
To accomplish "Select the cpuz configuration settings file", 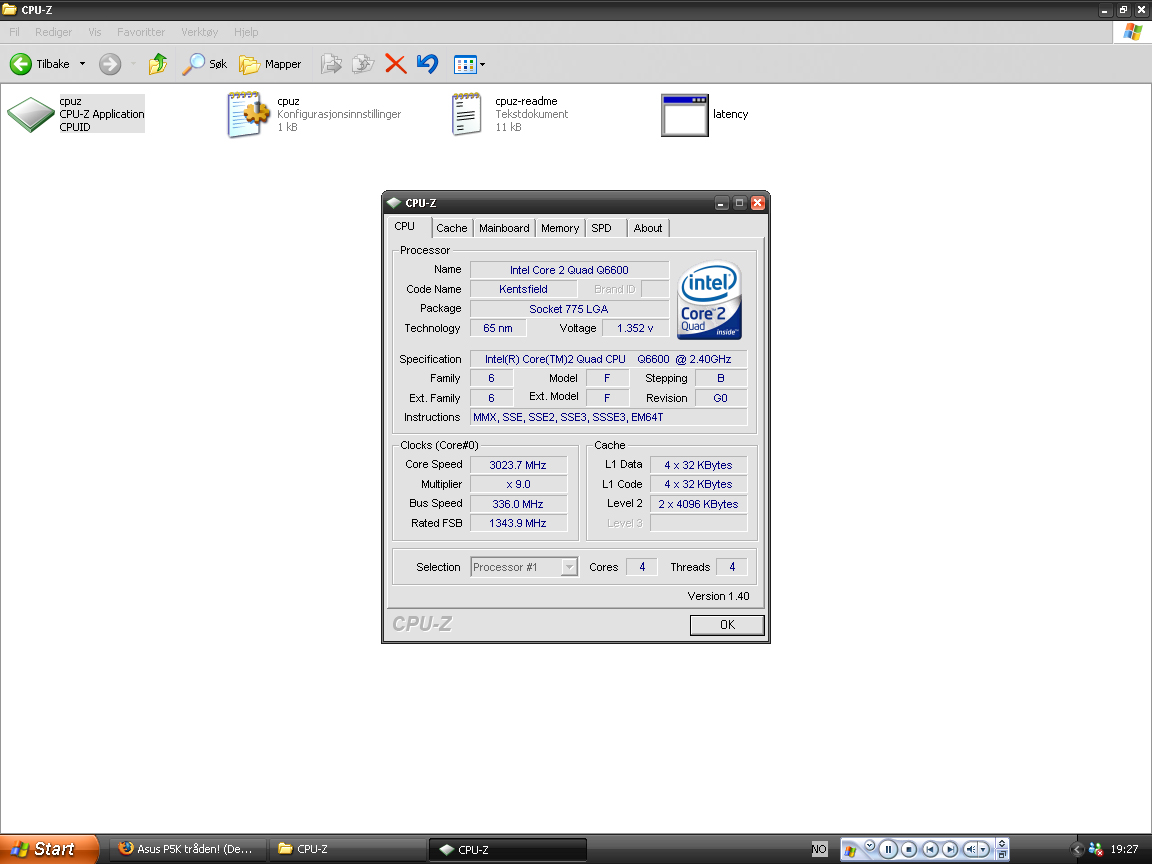I will tap(314, 114).
